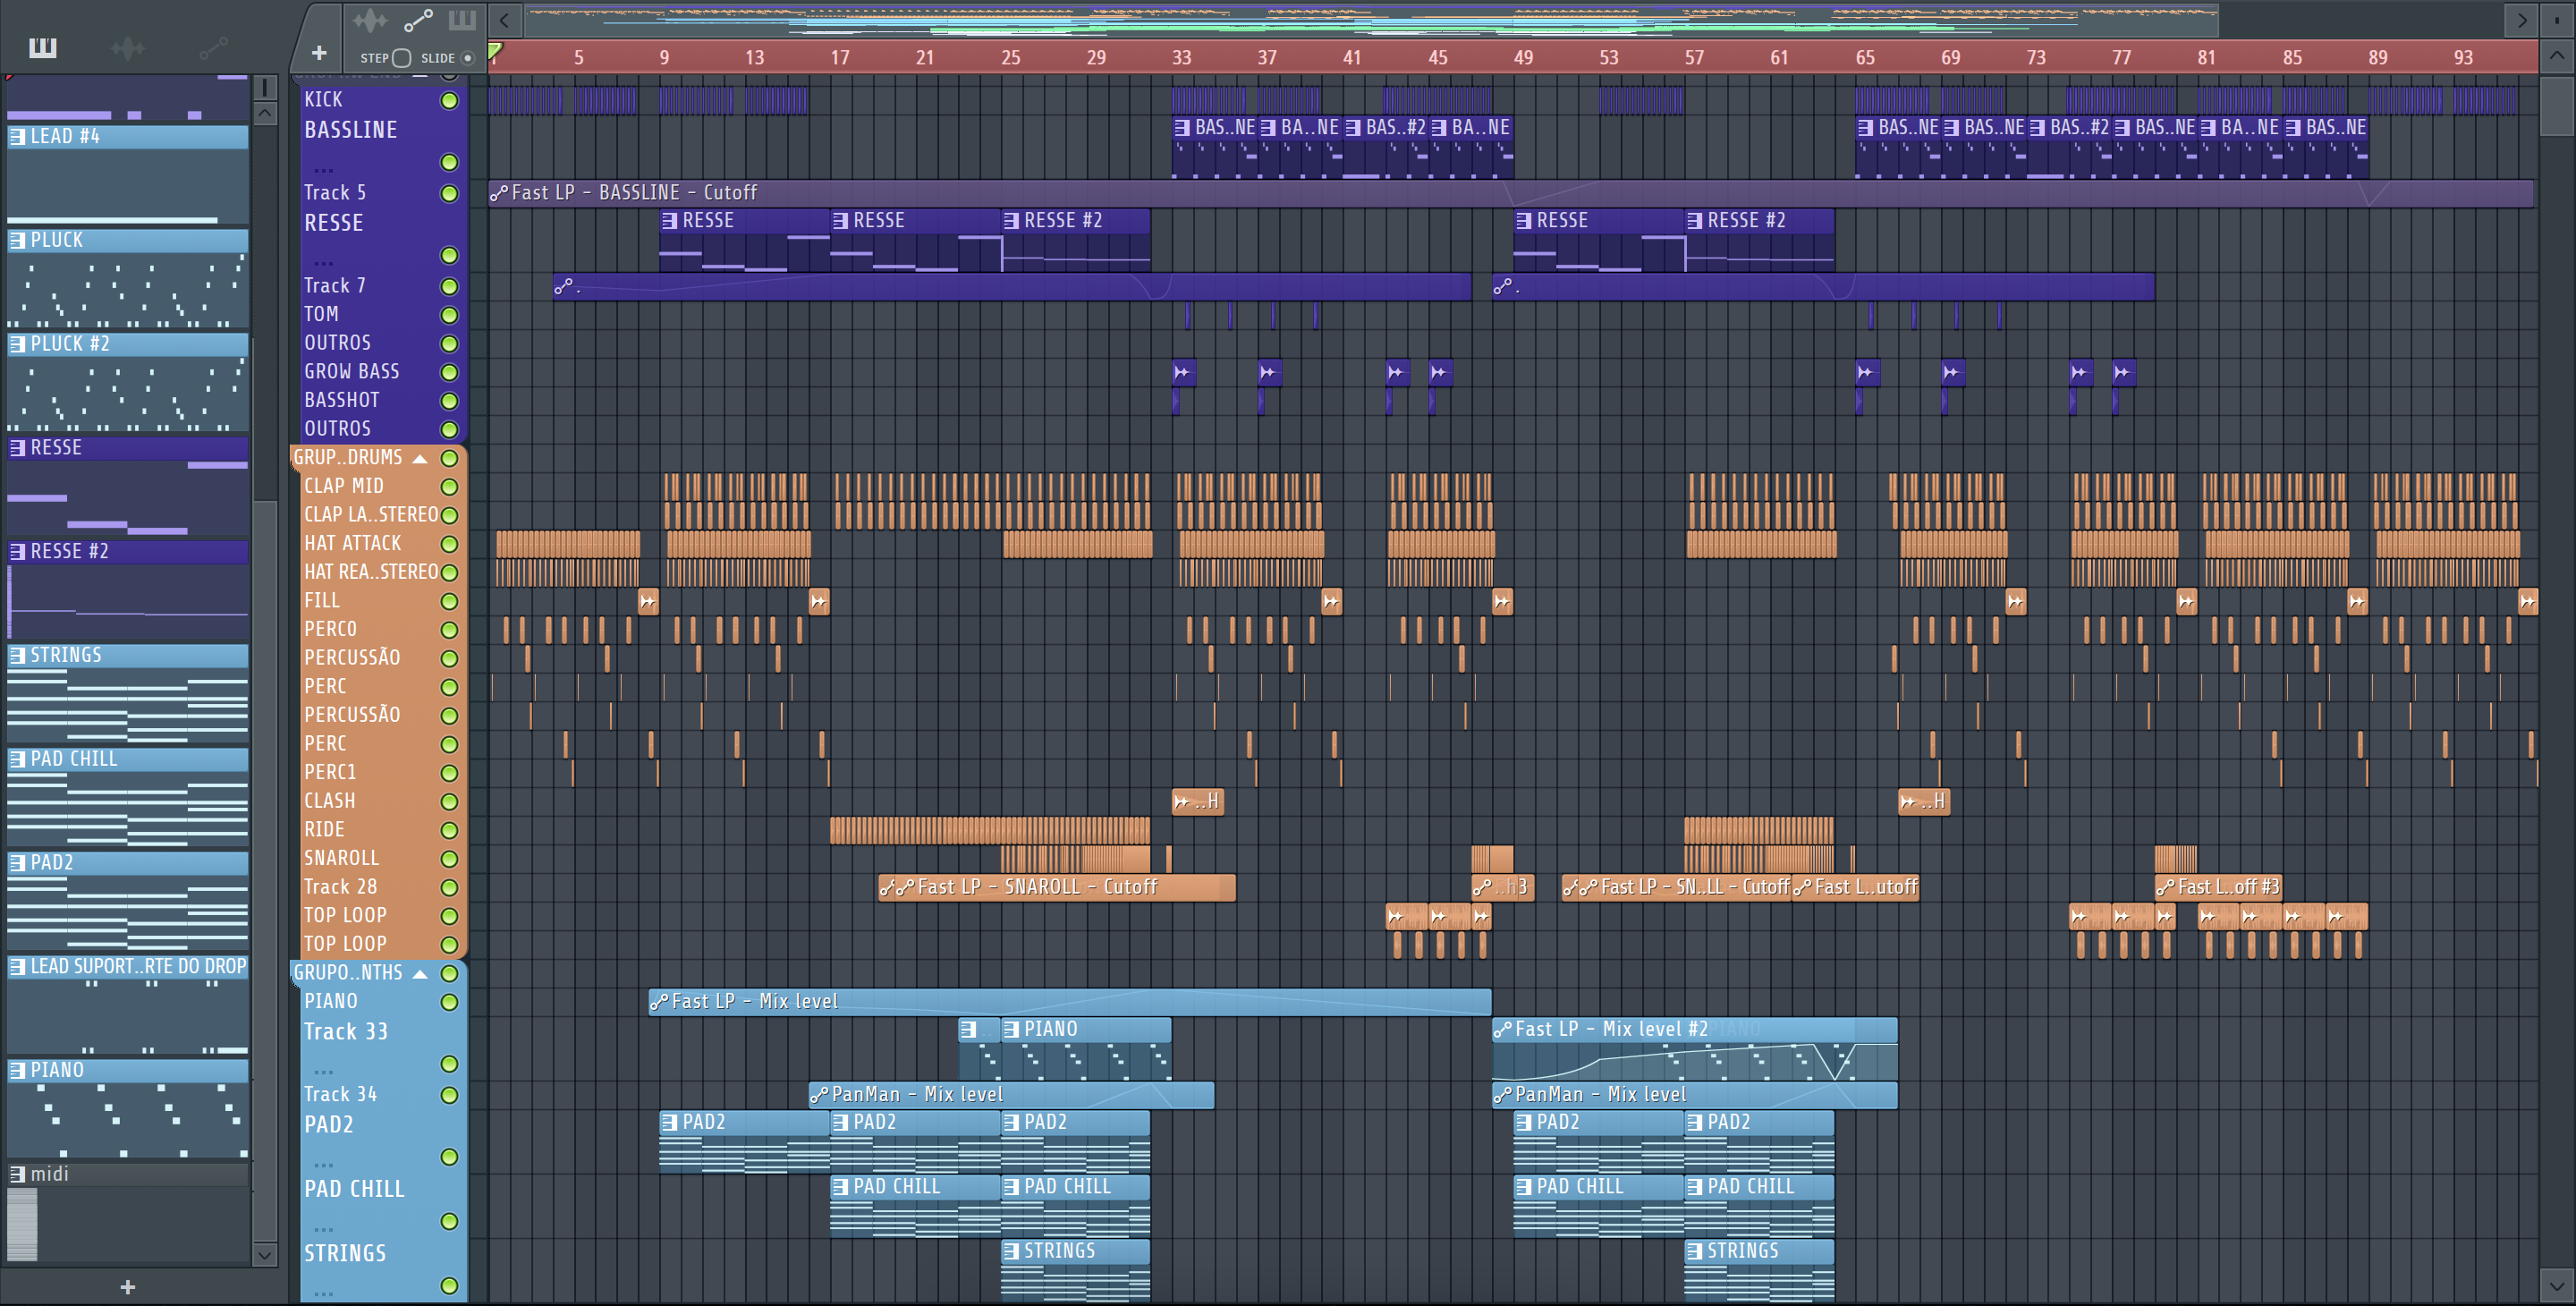The width and height of the screenshot is (2576, 1306).
Task: Select the RESSE #2 pattern in picker
Action: click(x=128, y=591)
